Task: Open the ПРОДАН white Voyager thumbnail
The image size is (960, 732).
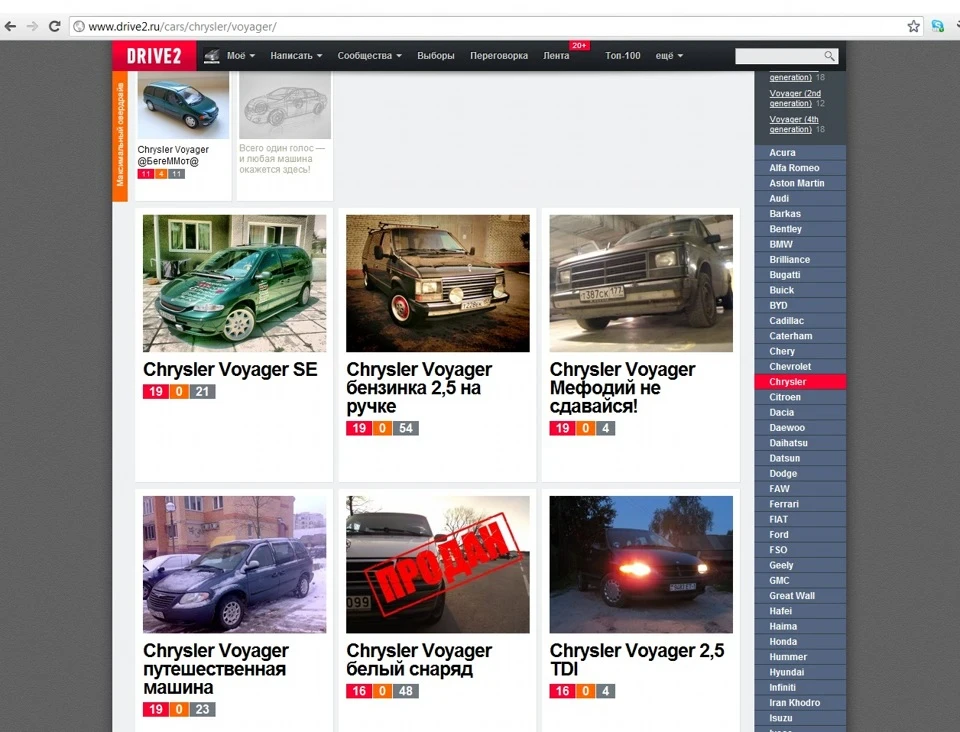Action: (x=438, y=564)
